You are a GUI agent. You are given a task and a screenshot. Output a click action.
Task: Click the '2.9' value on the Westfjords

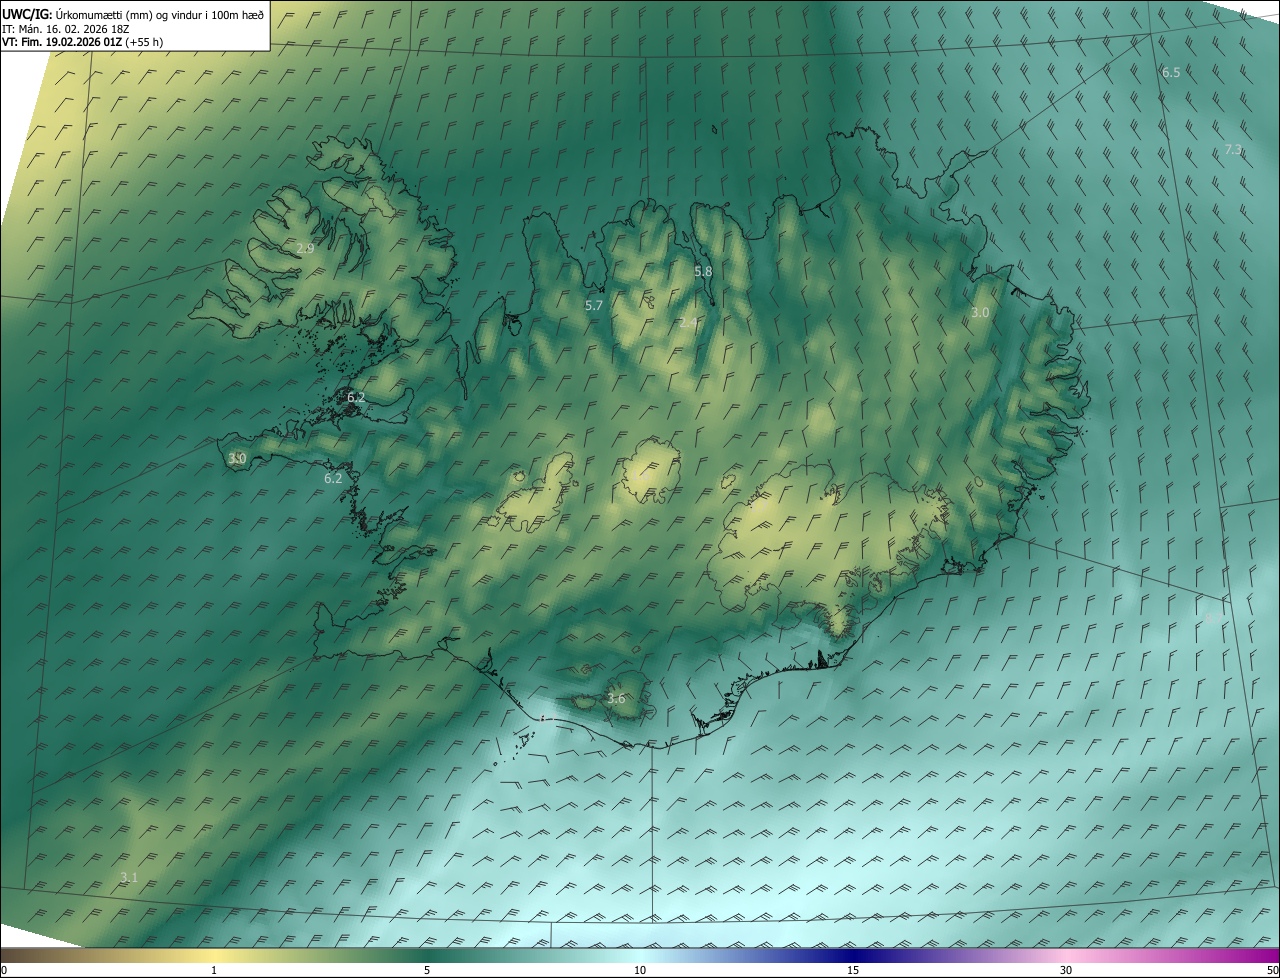(x=305, y=248)
